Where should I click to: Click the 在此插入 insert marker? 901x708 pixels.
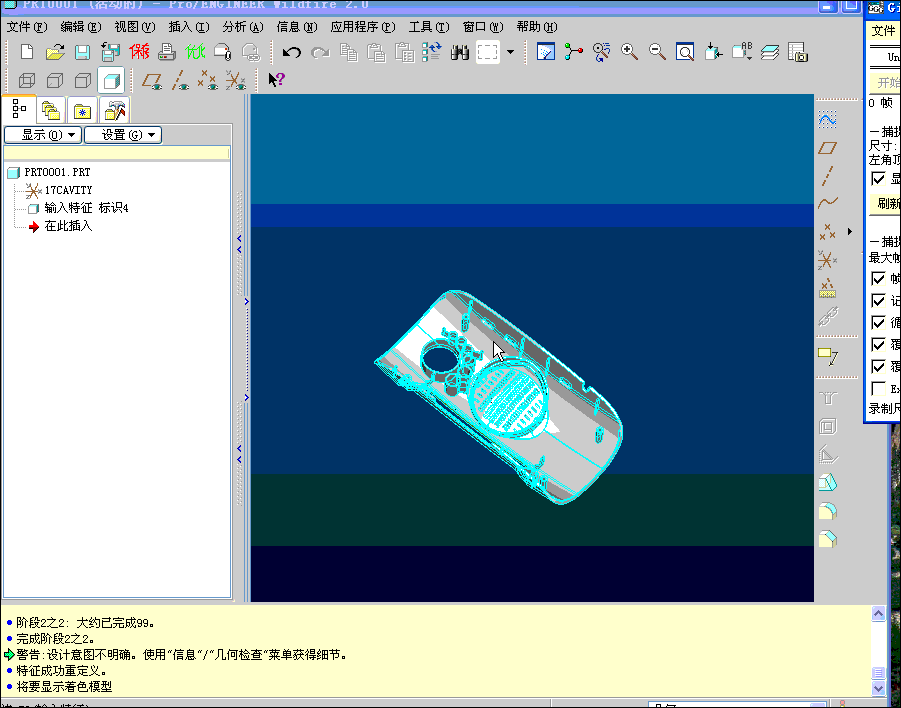[x=68, y=226]
